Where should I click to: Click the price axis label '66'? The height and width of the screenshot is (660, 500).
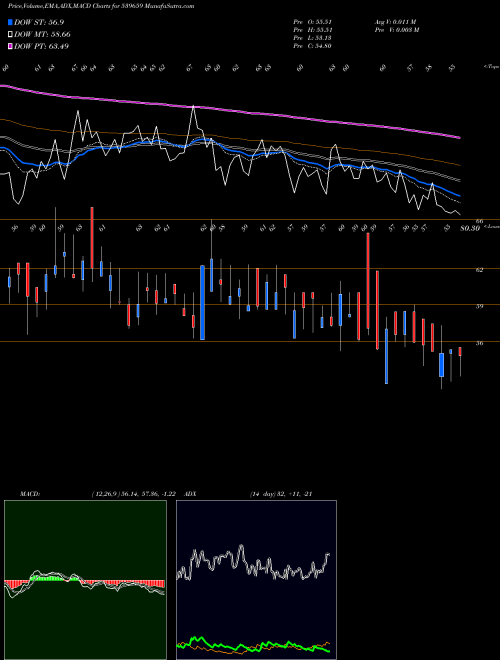click(x=479, y=221)
